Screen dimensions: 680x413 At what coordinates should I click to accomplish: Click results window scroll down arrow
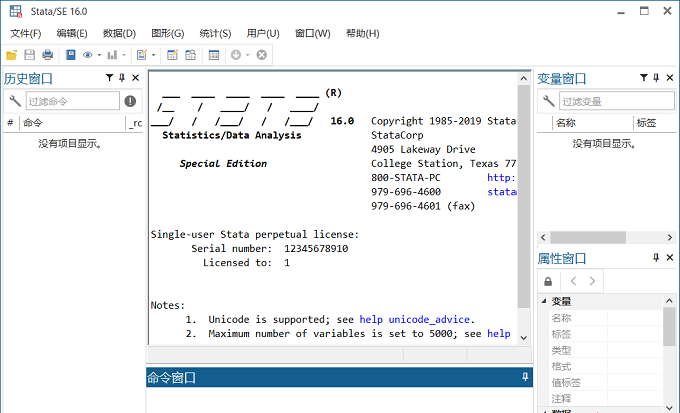click(523, 338)
